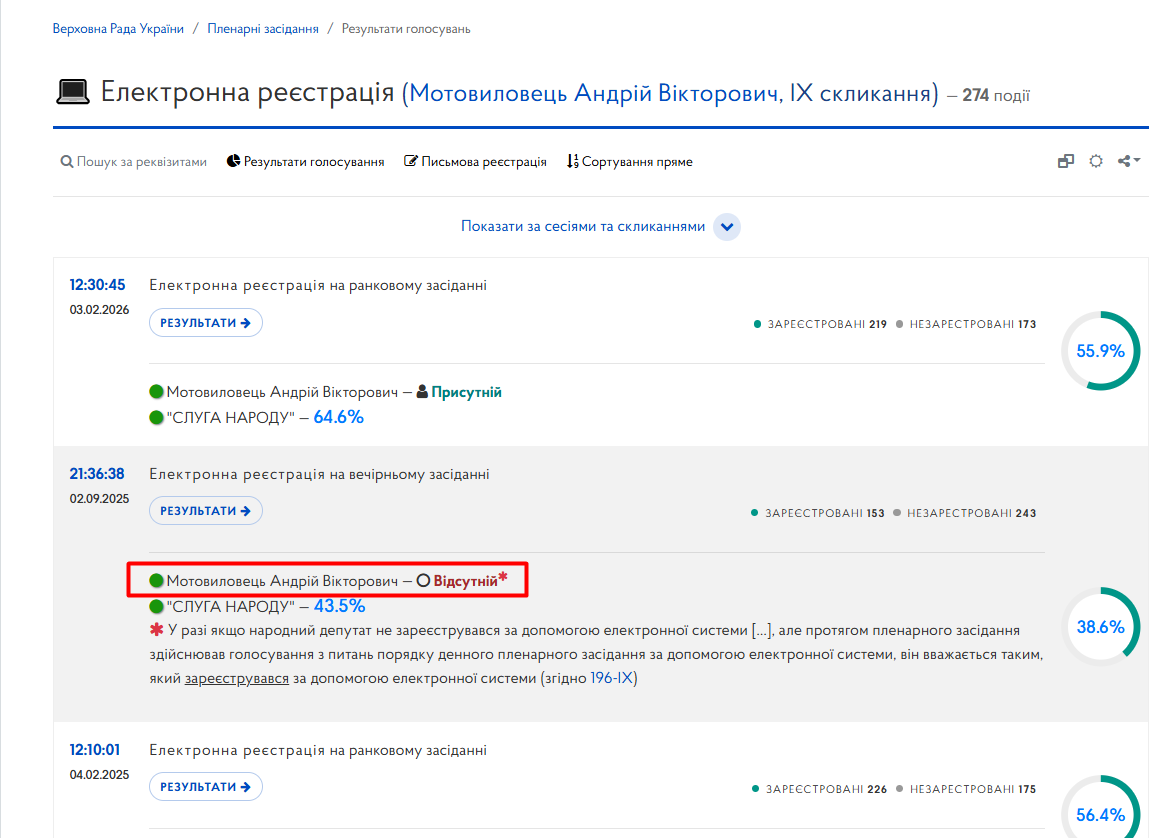Click the empty circle icon beside 'Відсутній'

pyautogui.click(x=423, y=581)
